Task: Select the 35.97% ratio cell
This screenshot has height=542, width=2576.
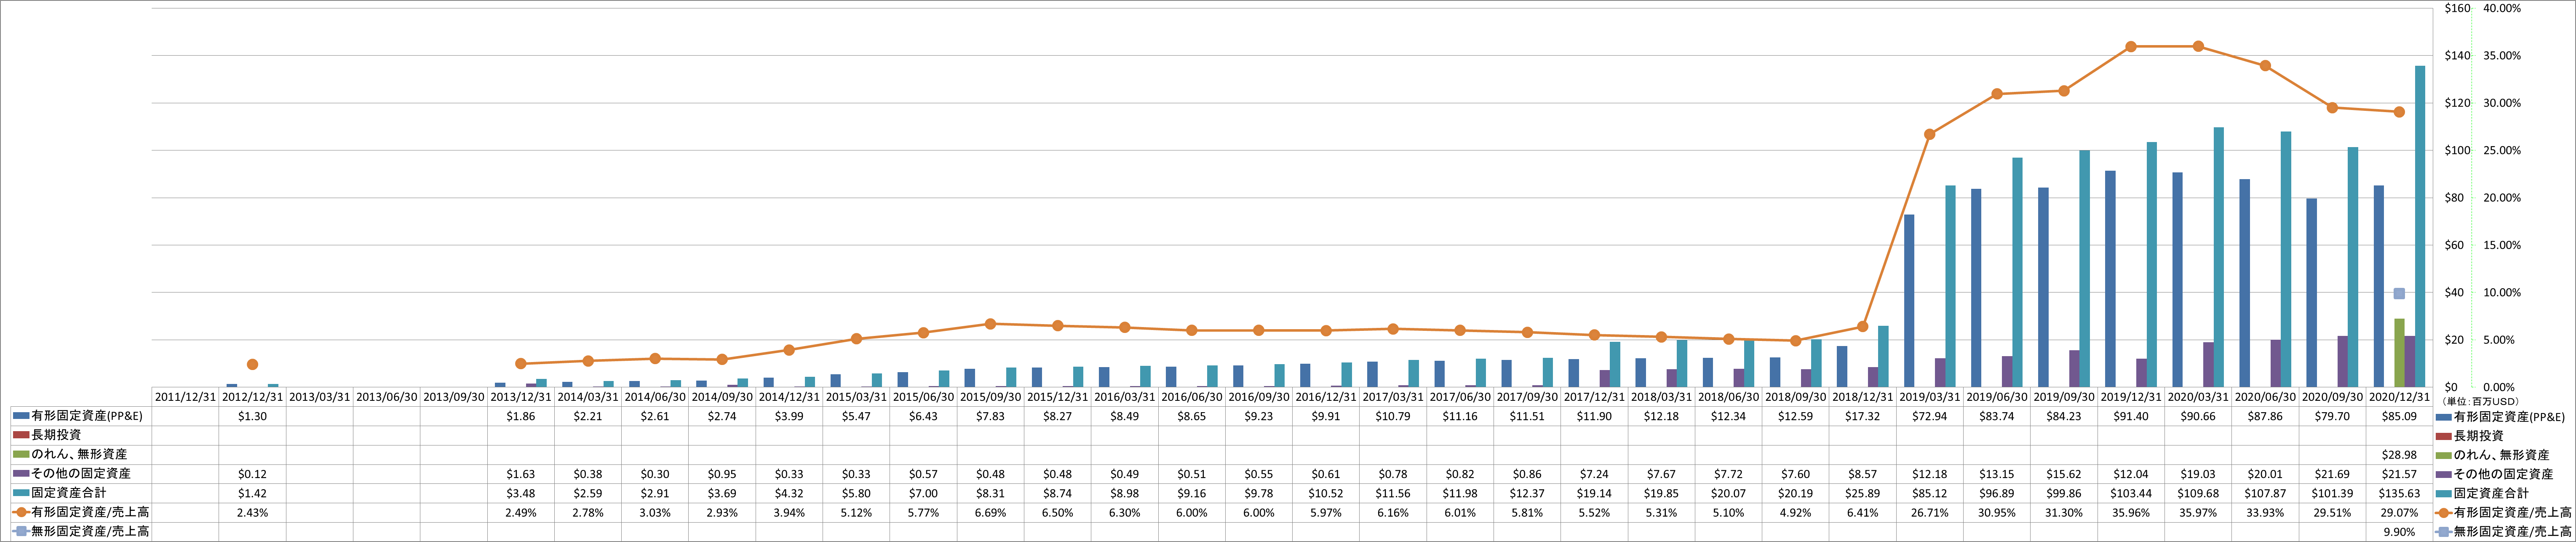Action: tap(2198, 513)
